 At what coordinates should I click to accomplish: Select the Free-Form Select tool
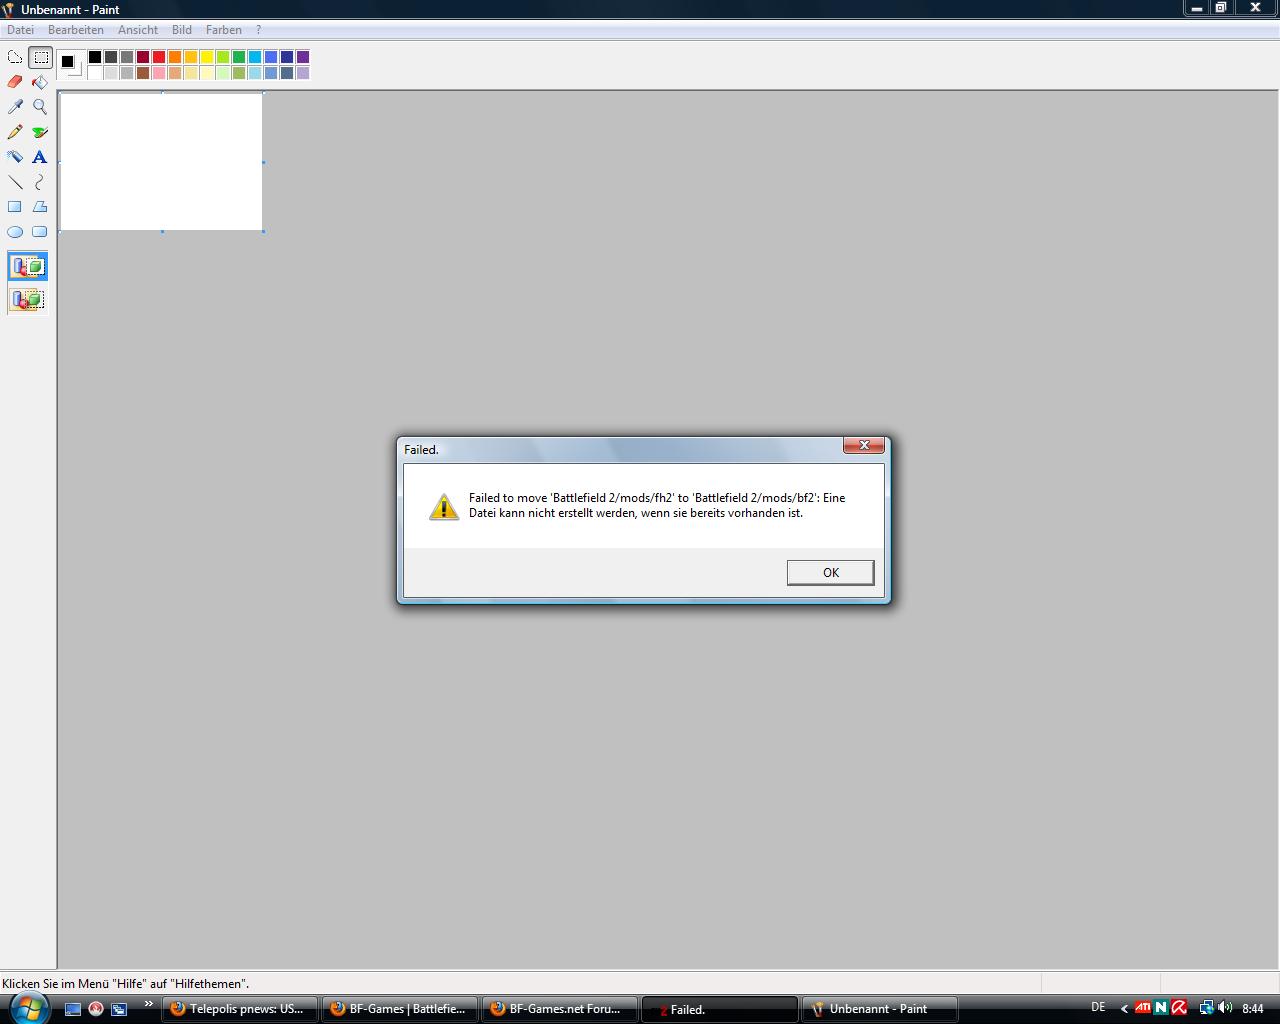15,57
